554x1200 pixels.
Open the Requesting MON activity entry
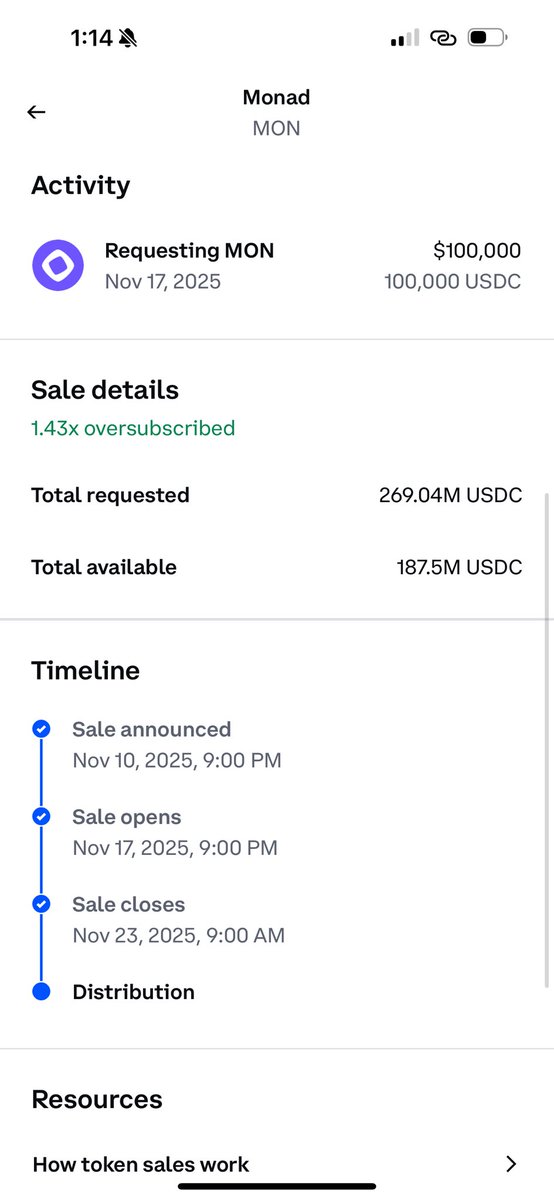(x=277, y=266)
